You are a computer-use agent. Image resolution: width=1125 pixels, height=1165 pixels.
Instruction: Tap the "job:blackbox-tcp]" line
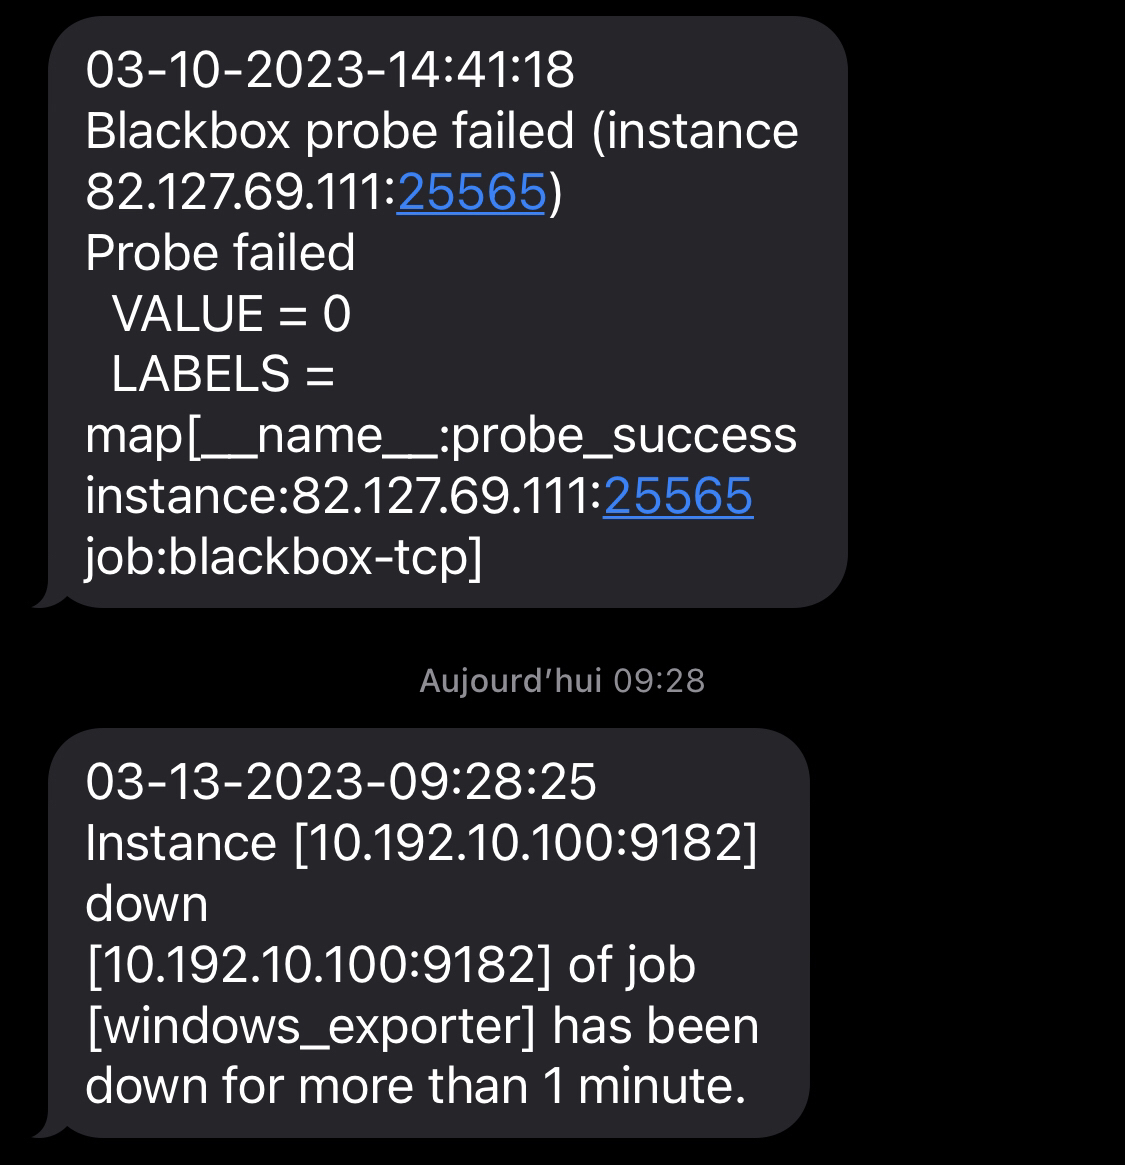283,557
